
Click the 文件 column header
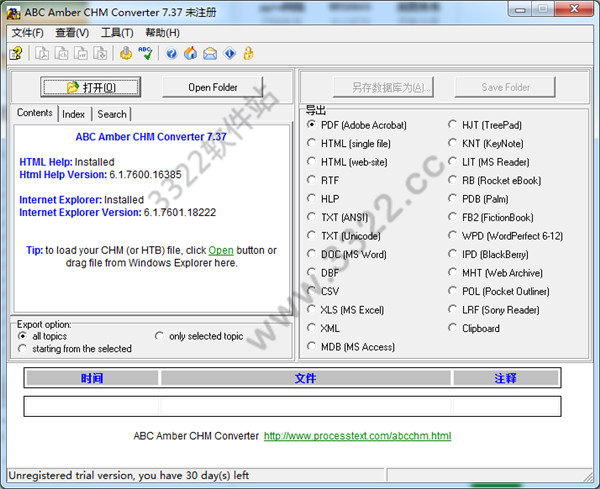[x=305, y=378]
